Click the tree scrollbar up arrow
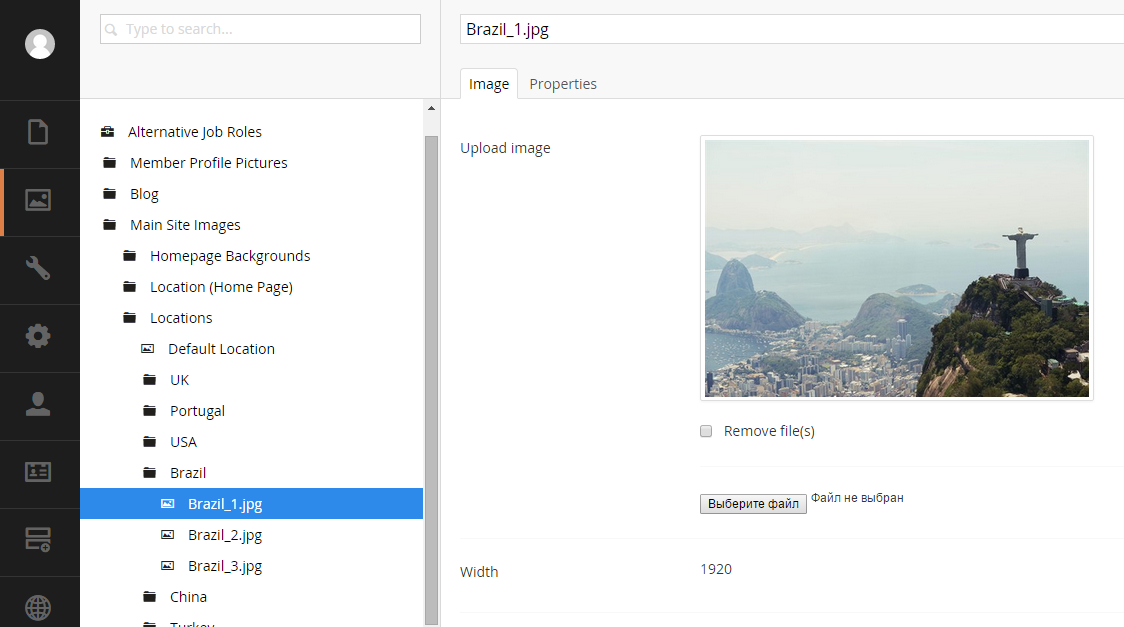The width and height of the screenshot is (1124, 627). click(x=432, y=108)
